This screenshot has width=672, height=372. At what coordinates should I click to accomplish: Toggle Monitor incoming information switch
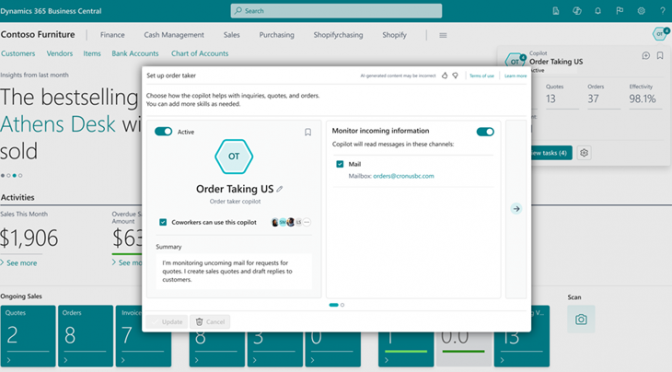tap(485, 132)
